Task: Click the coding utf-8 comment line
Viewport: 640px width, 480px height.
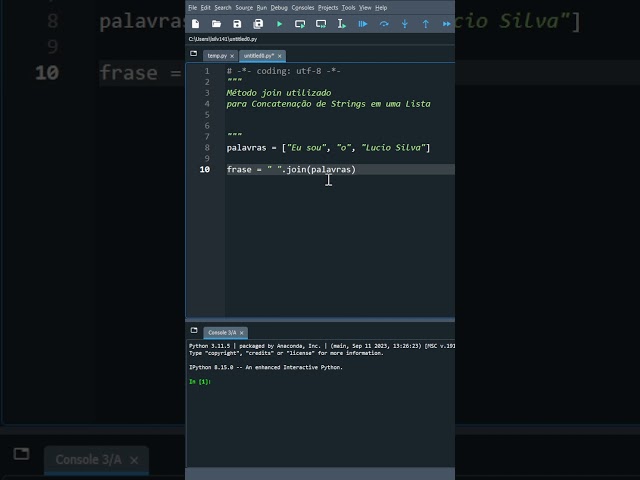Action: click(x=284, y=71)
